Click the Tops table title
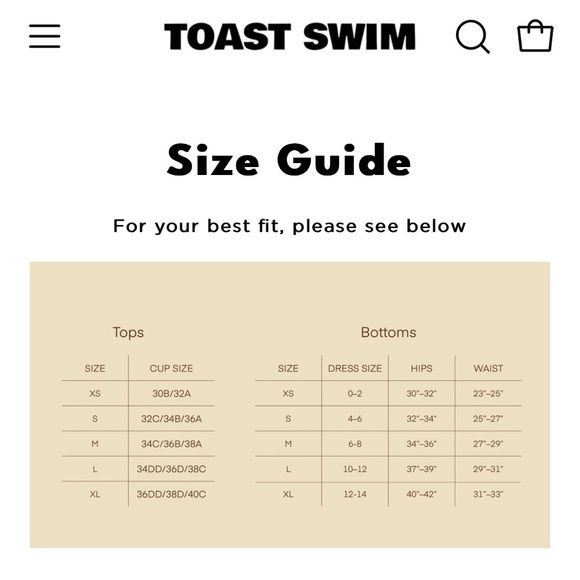 (128, 333)
